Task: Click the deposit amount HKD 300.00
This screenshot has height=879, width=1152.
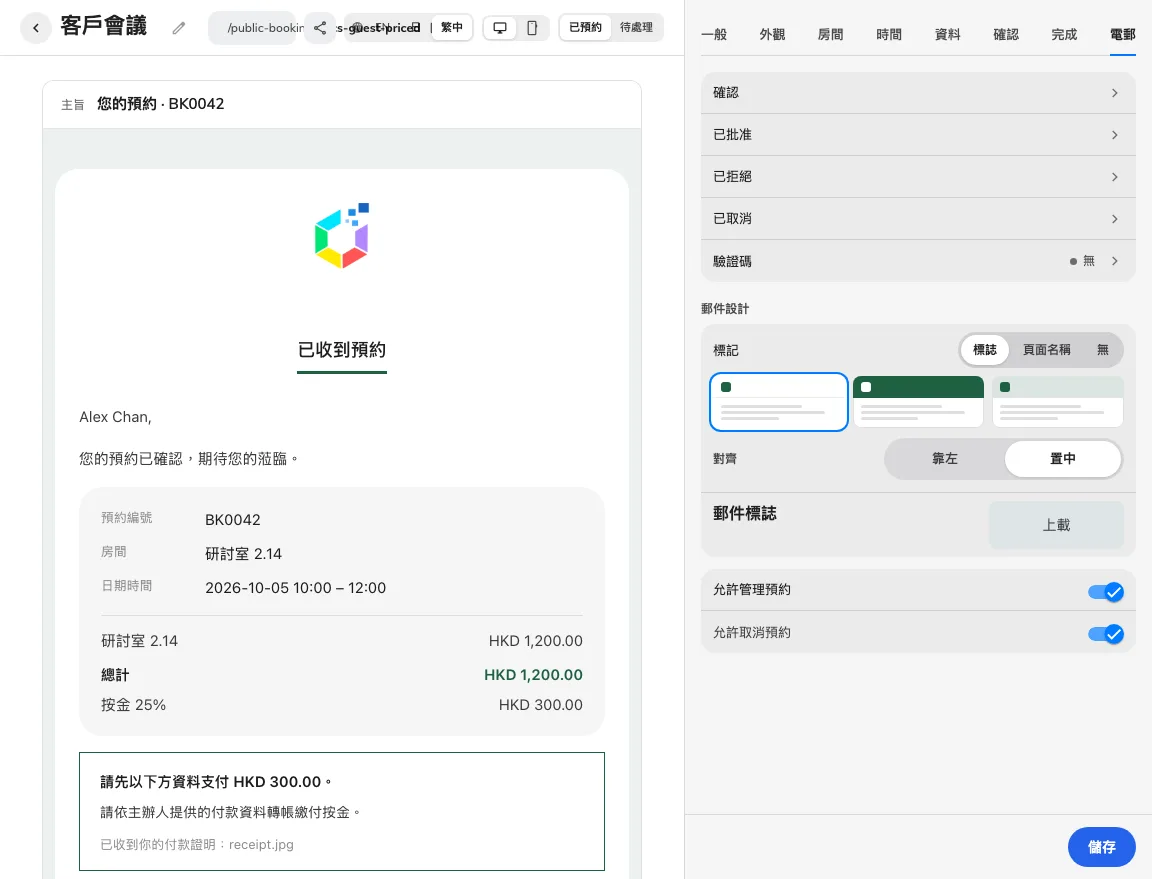Action: 541,705
